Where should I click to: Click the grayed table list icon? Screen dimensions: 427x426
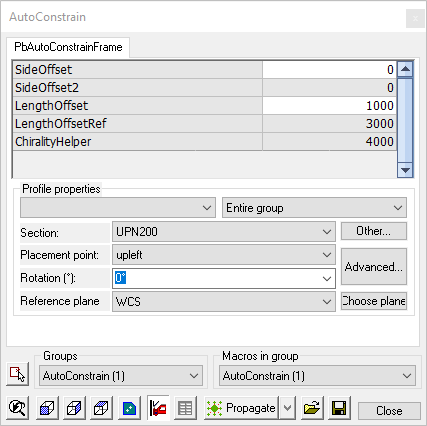point(185,408)
